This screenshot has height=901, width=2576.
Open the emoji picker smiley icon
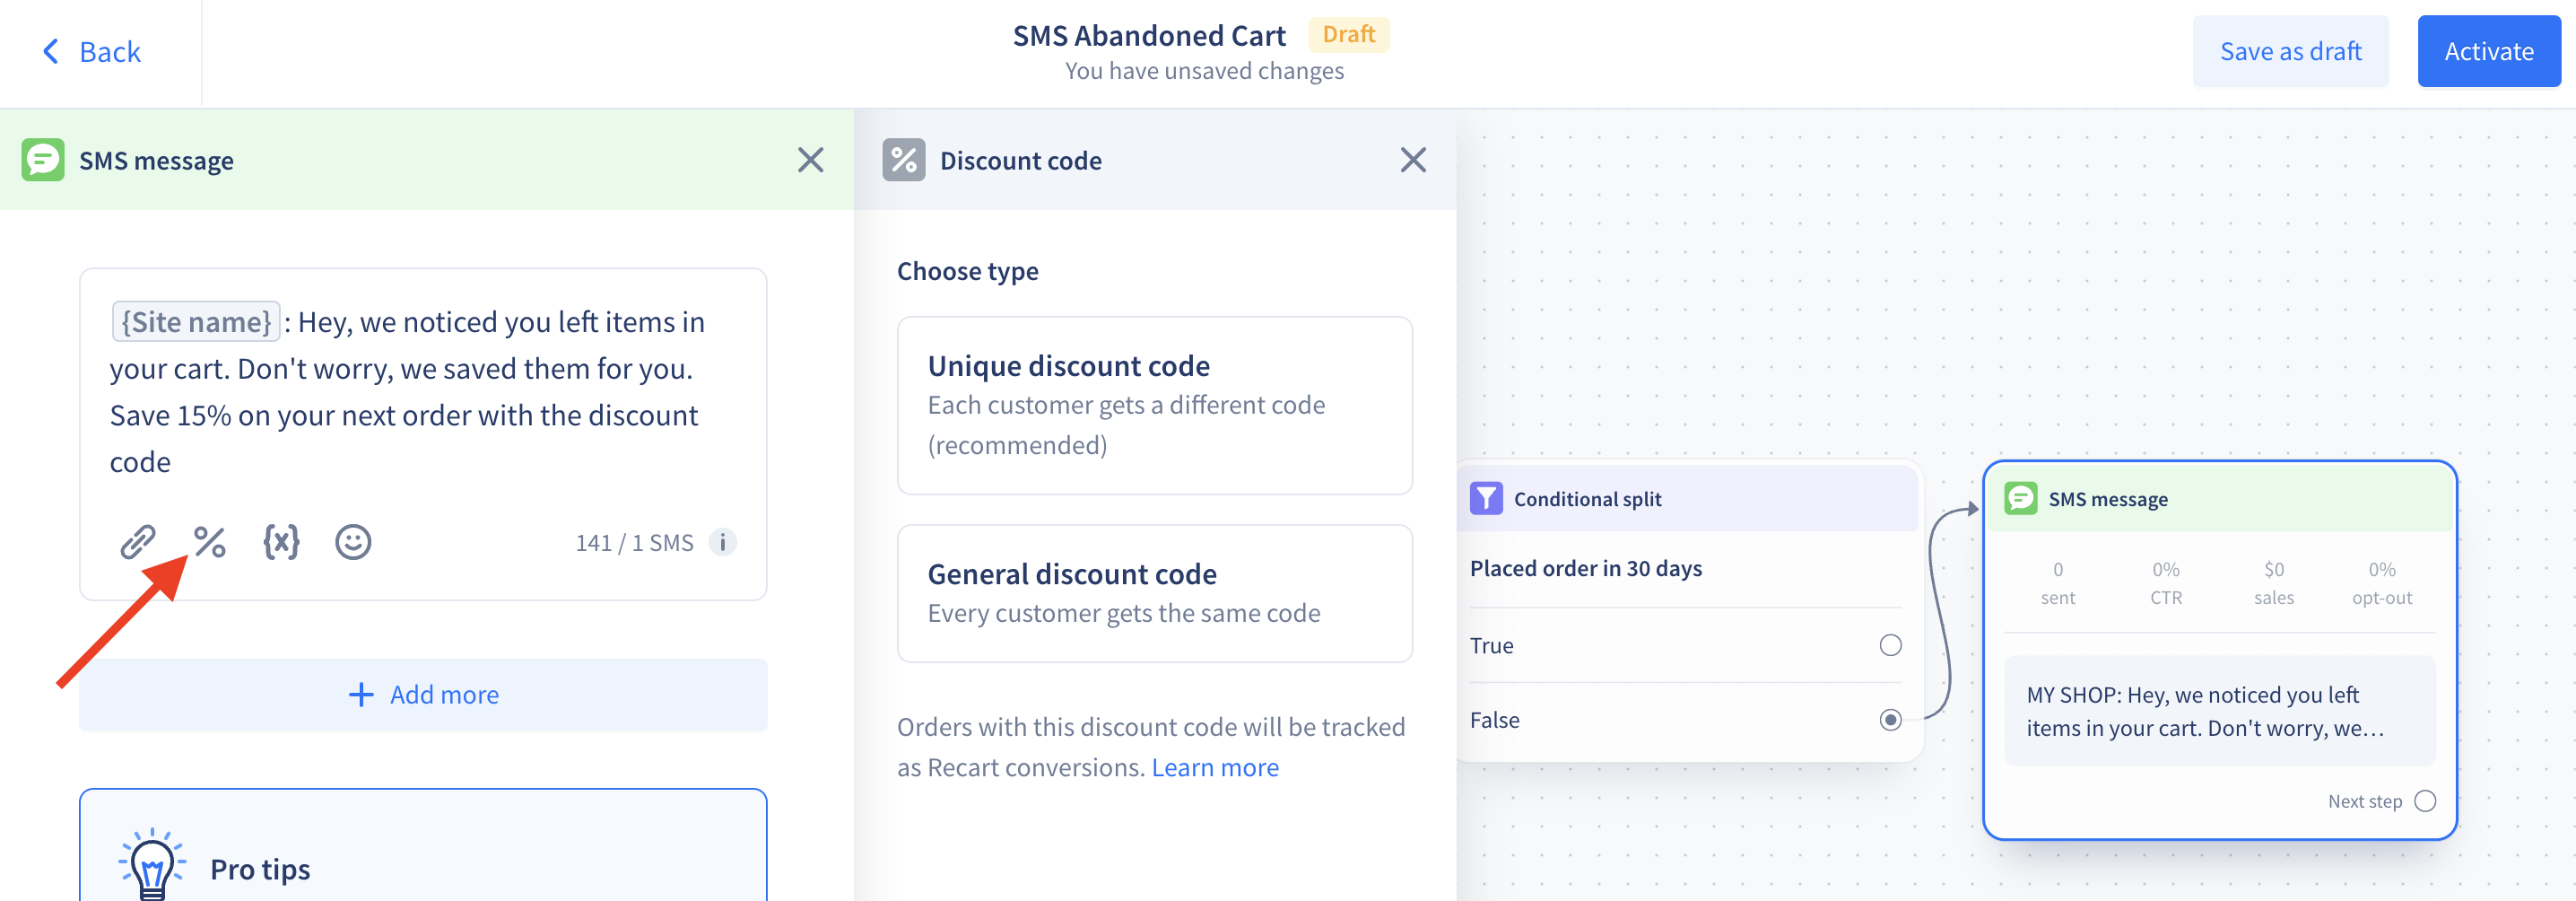pyautogui.click(x=353, y=542)
